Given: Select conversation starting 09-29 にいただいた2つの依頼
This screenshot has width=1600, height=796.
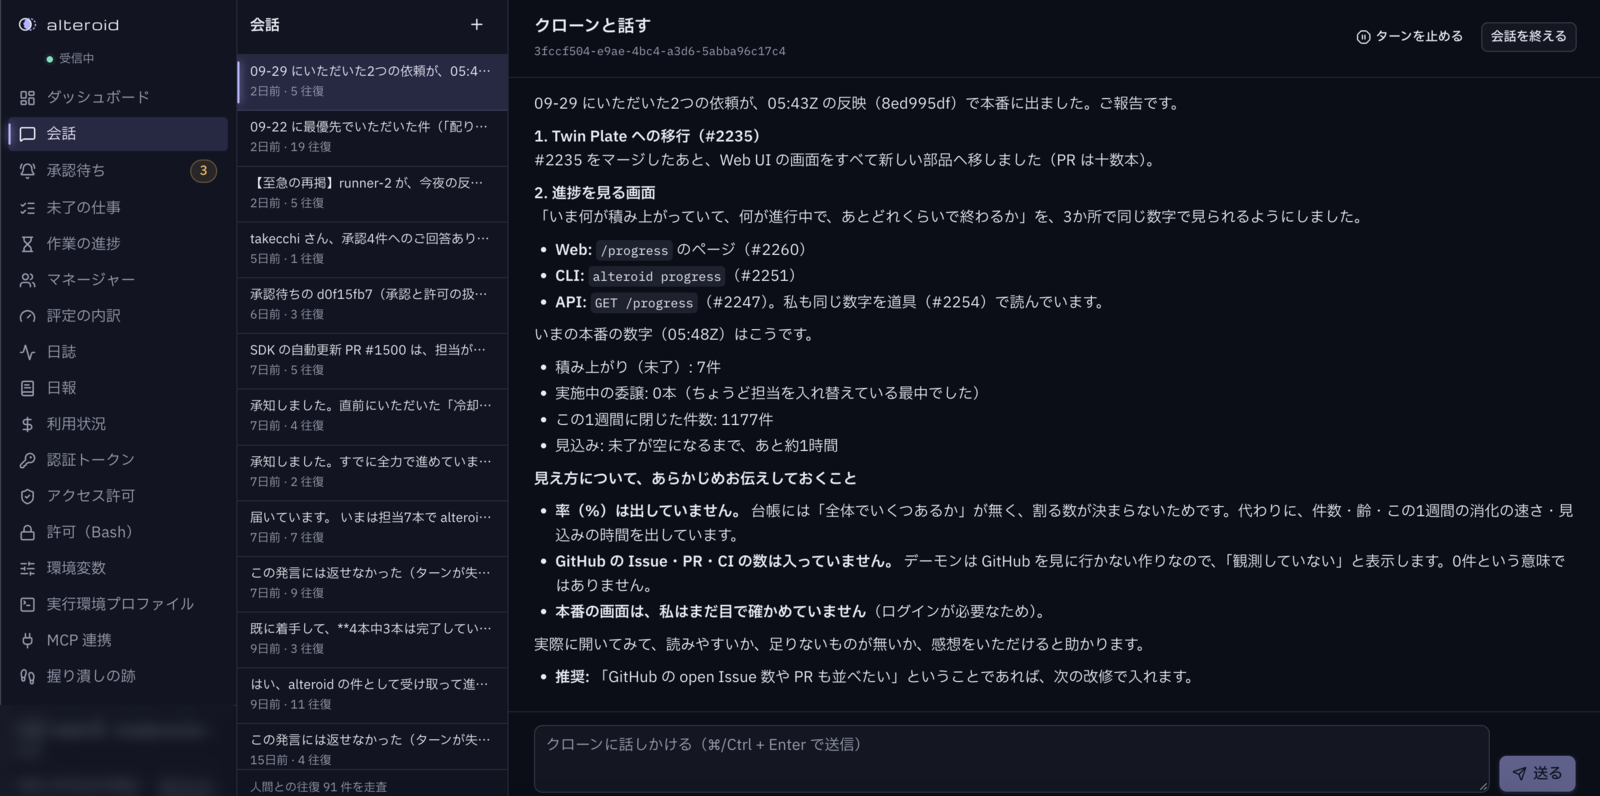Looking at the screenshot, I should tap(372, 81).
